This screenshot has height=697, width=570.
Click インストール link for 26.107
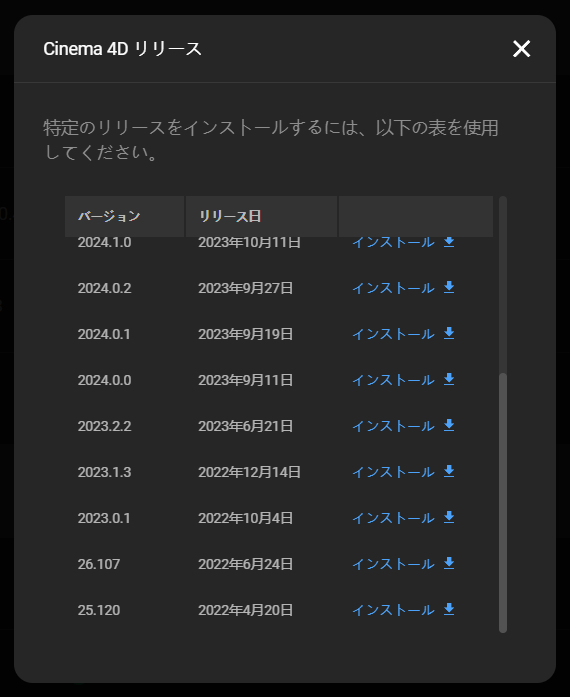click(393, 564)
